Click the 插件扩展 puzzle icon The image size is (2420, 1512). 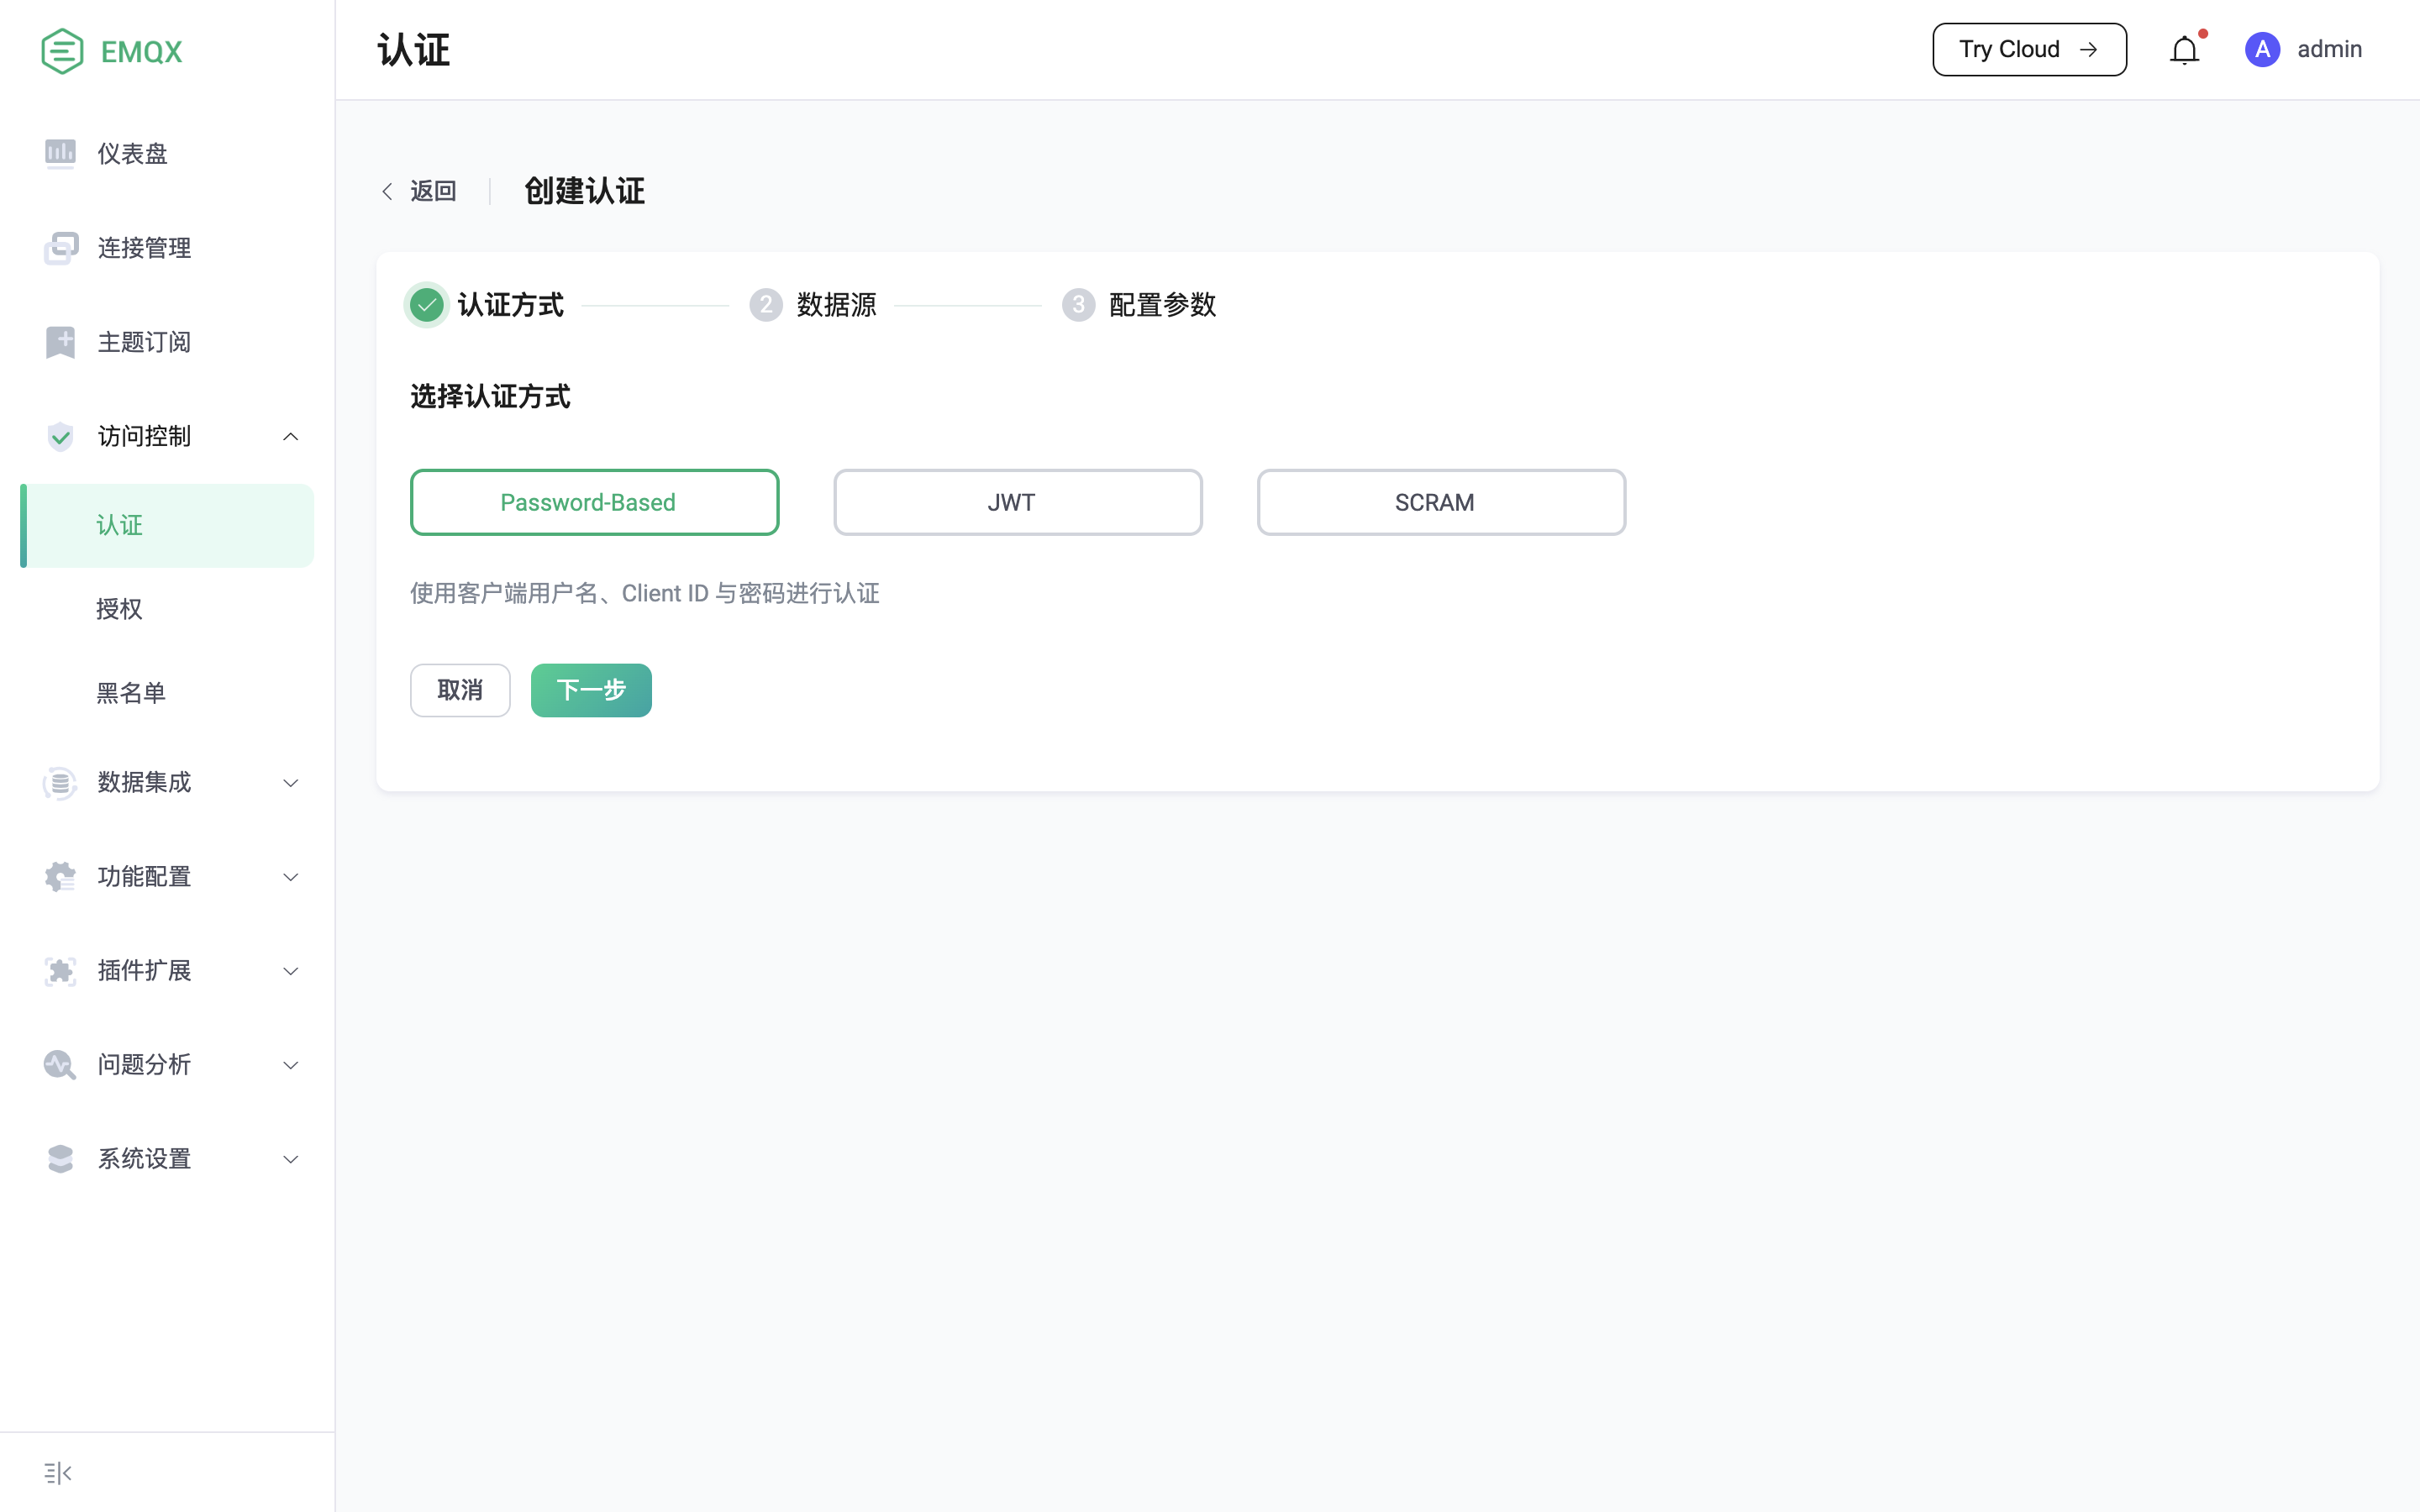(60, 971)
